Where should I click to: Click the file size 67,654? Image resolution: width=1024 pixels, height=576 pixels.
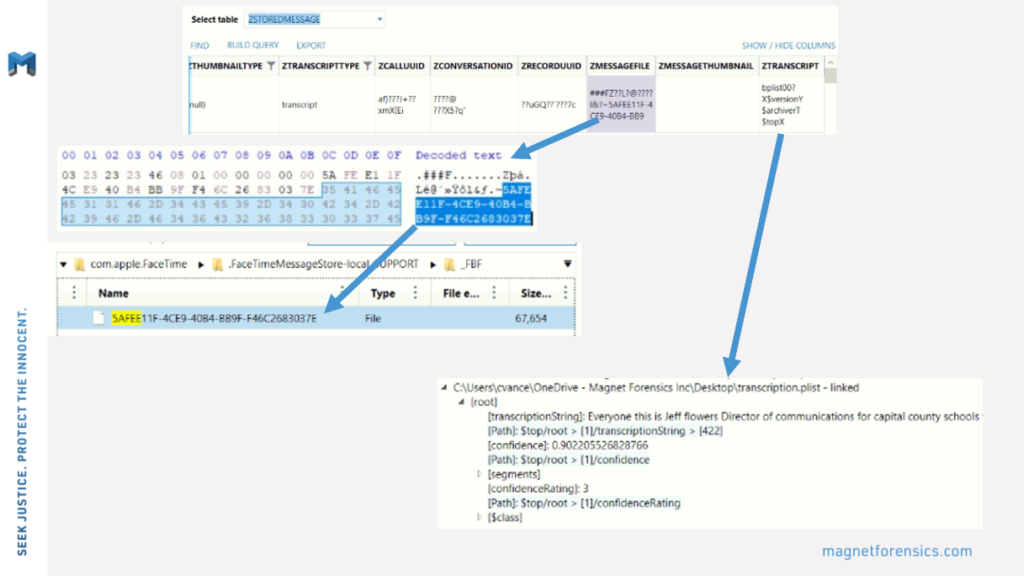[531, 319]
